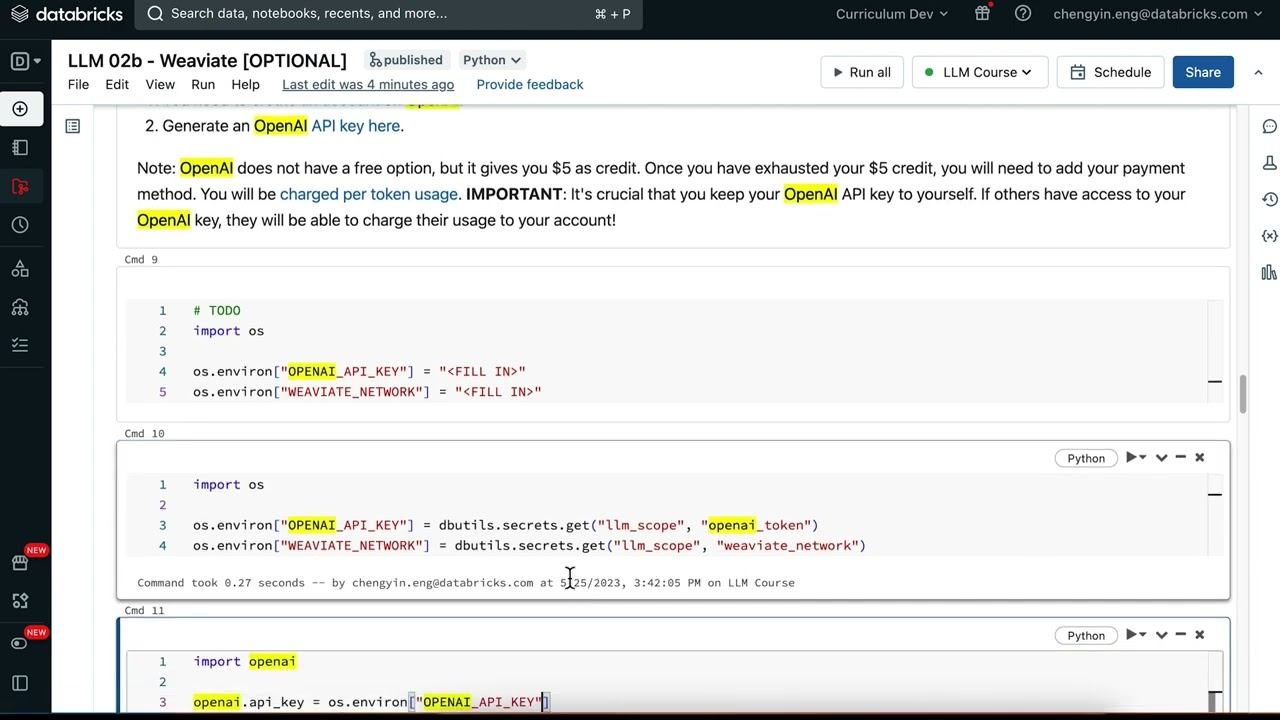Click the Databricks logo in the header
This screenshot has height=720, width=1280.
(x=66, y=14)
